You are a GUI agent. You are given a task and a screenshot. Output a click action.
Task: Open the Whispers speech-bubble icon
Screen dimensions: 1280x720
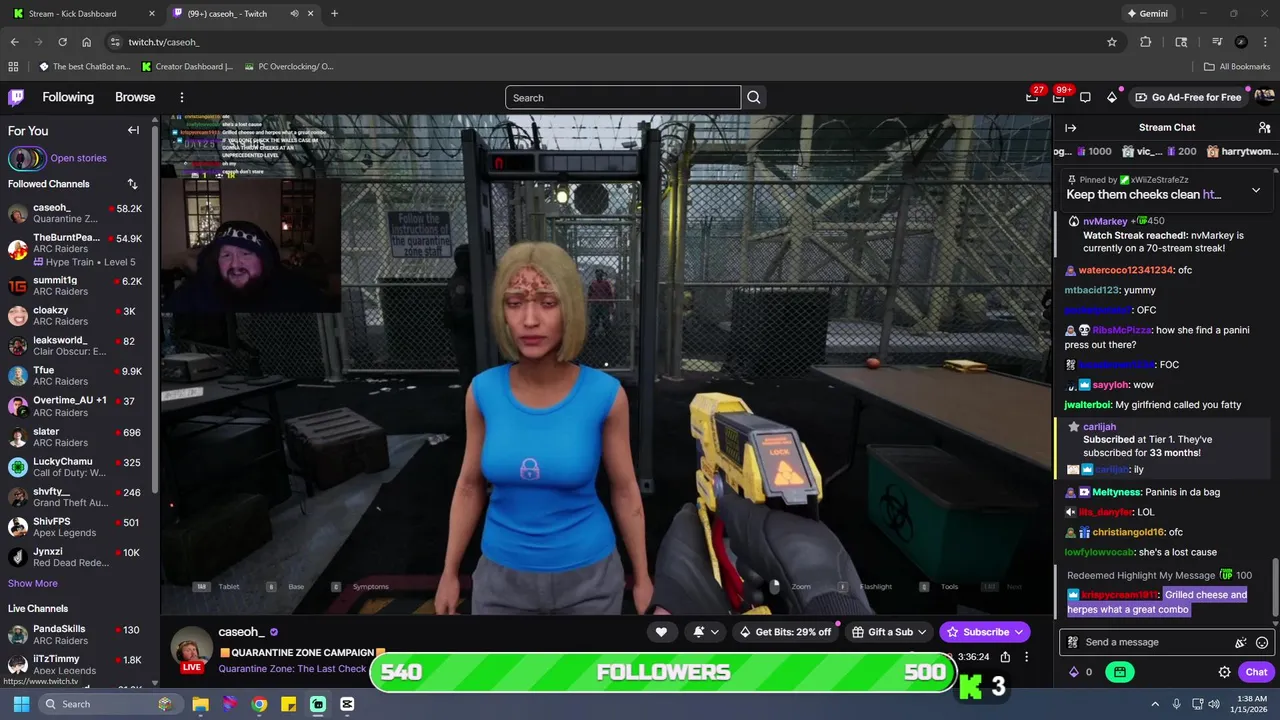1085,97
